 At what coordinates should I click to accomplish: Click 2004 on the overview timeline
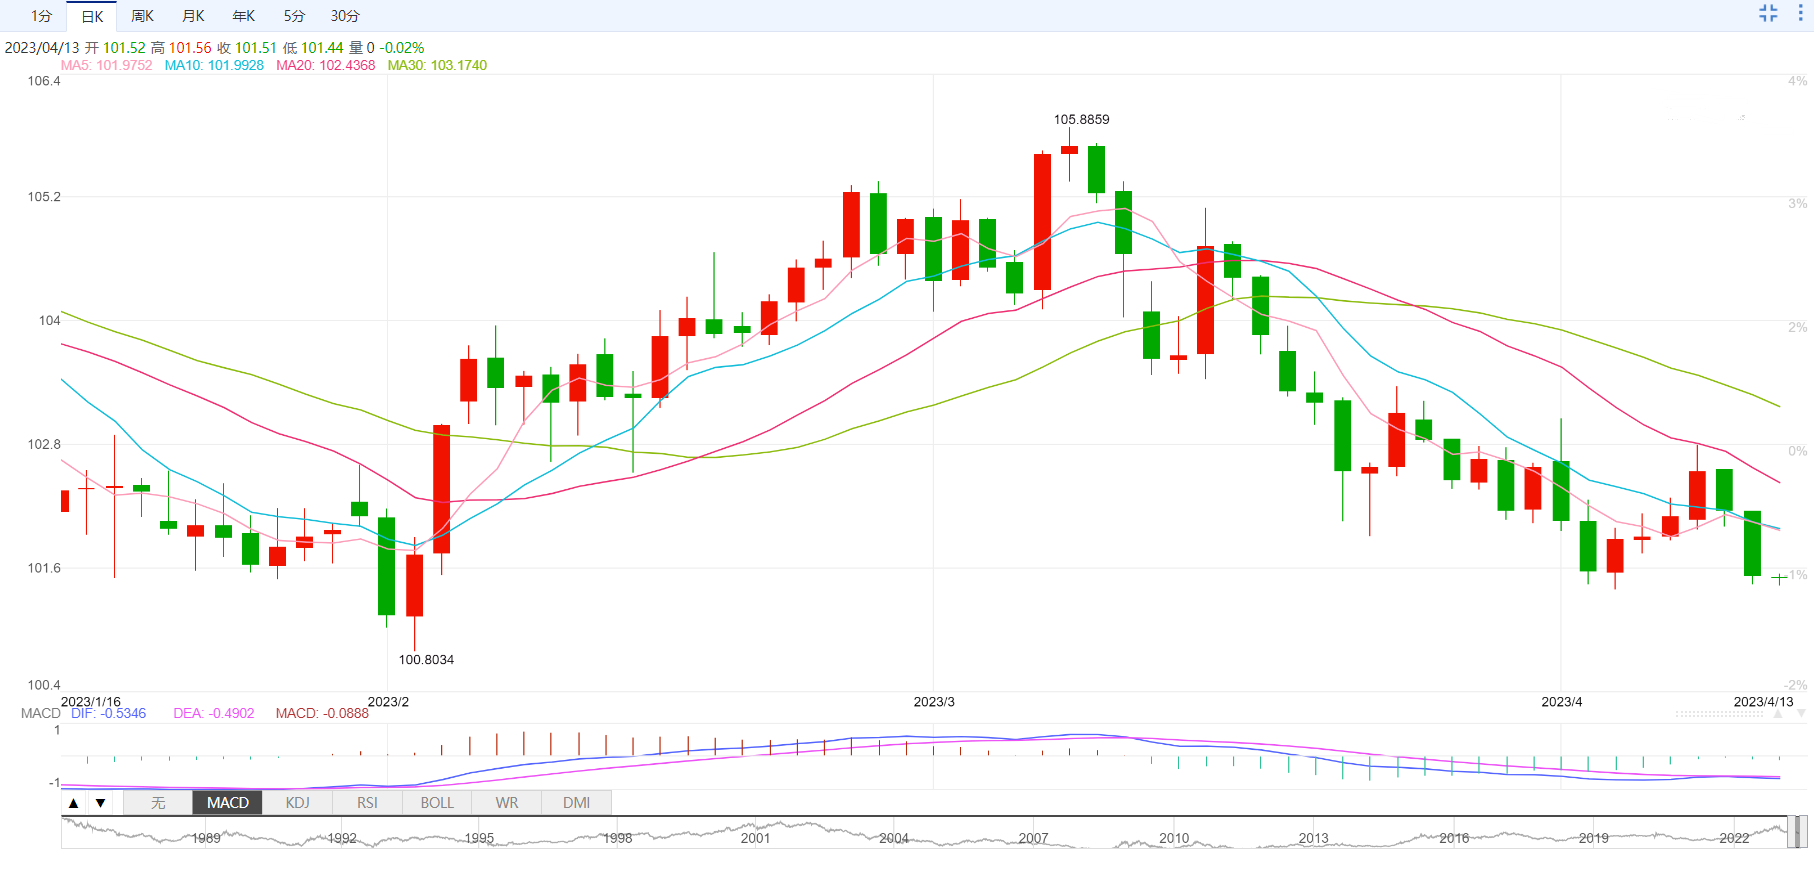[x=894, y=838]
